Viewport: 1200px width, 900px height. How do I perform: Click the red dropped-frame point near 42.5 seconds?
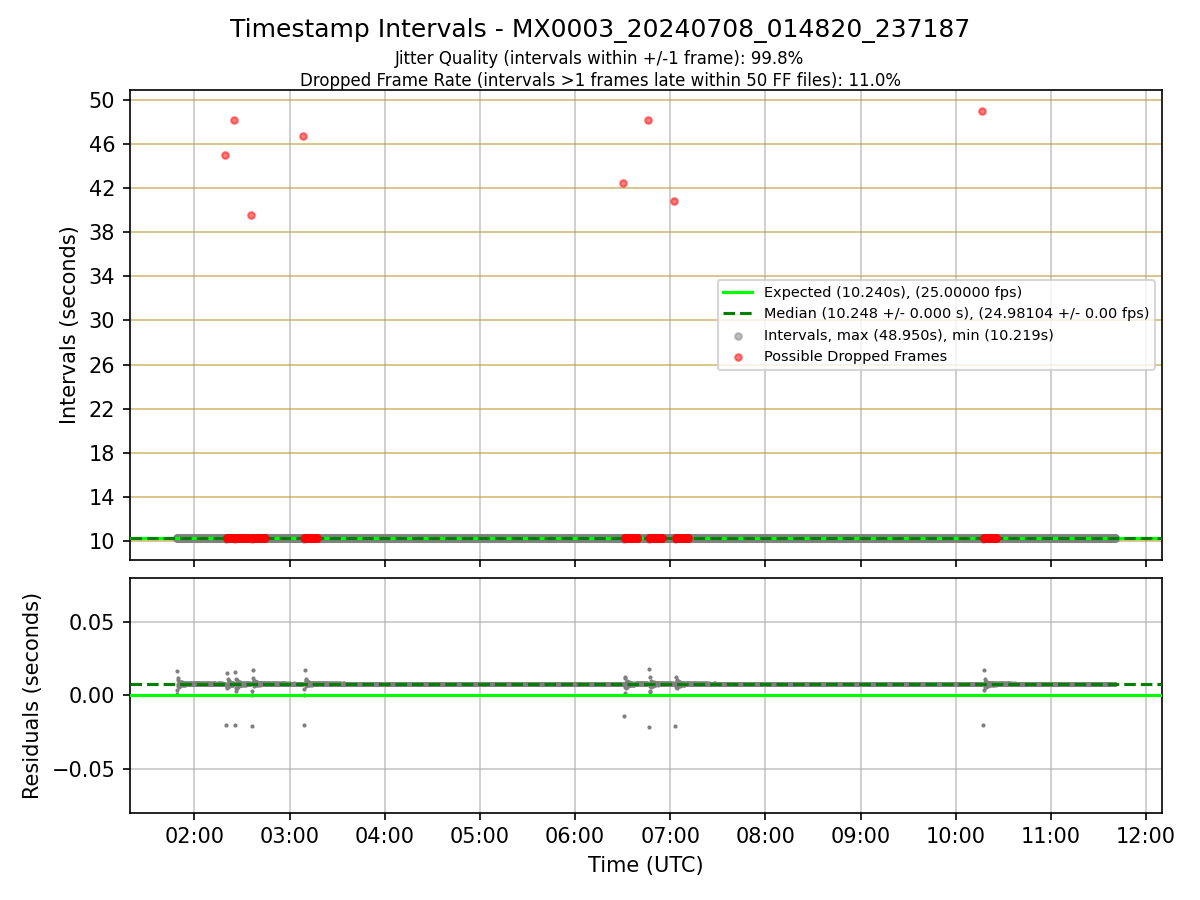623,183
